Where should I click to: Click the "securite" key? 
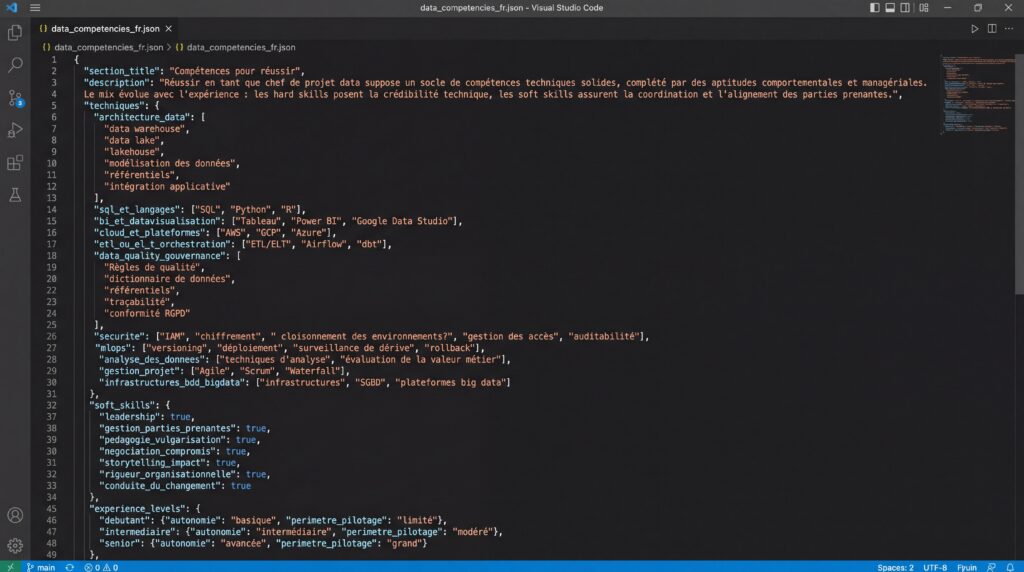tap(119, 336)
